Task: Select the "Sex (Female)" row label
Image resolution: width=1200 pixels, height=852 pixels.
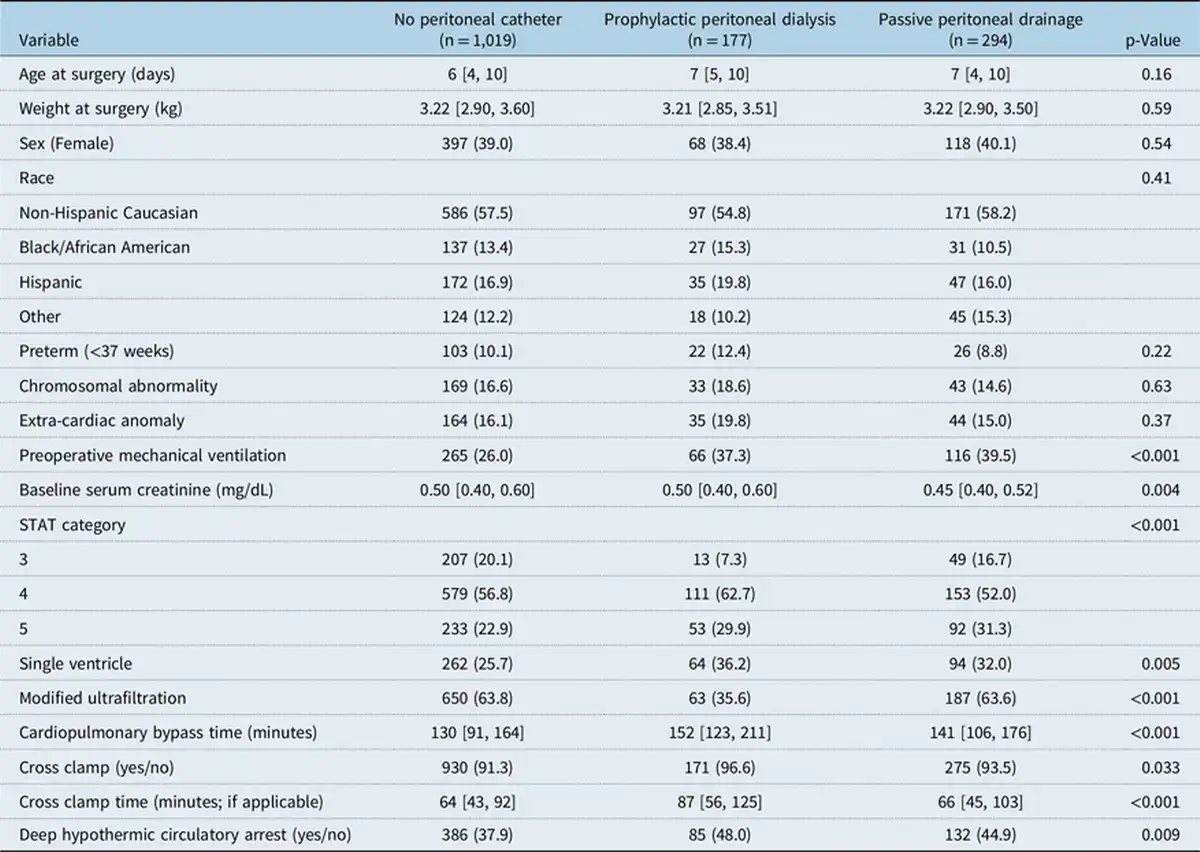Action: [x=67, y=143]
